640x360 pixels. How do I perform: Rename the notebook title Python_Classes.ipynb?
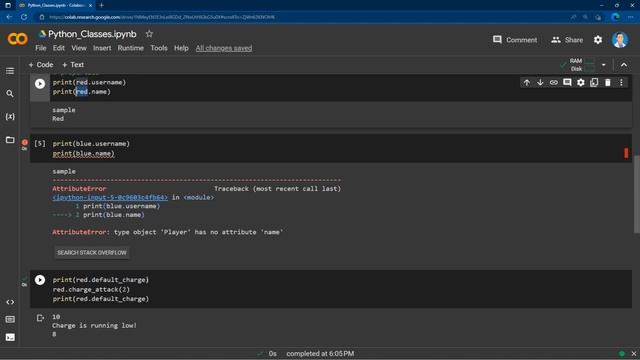(x=92, y=34)
